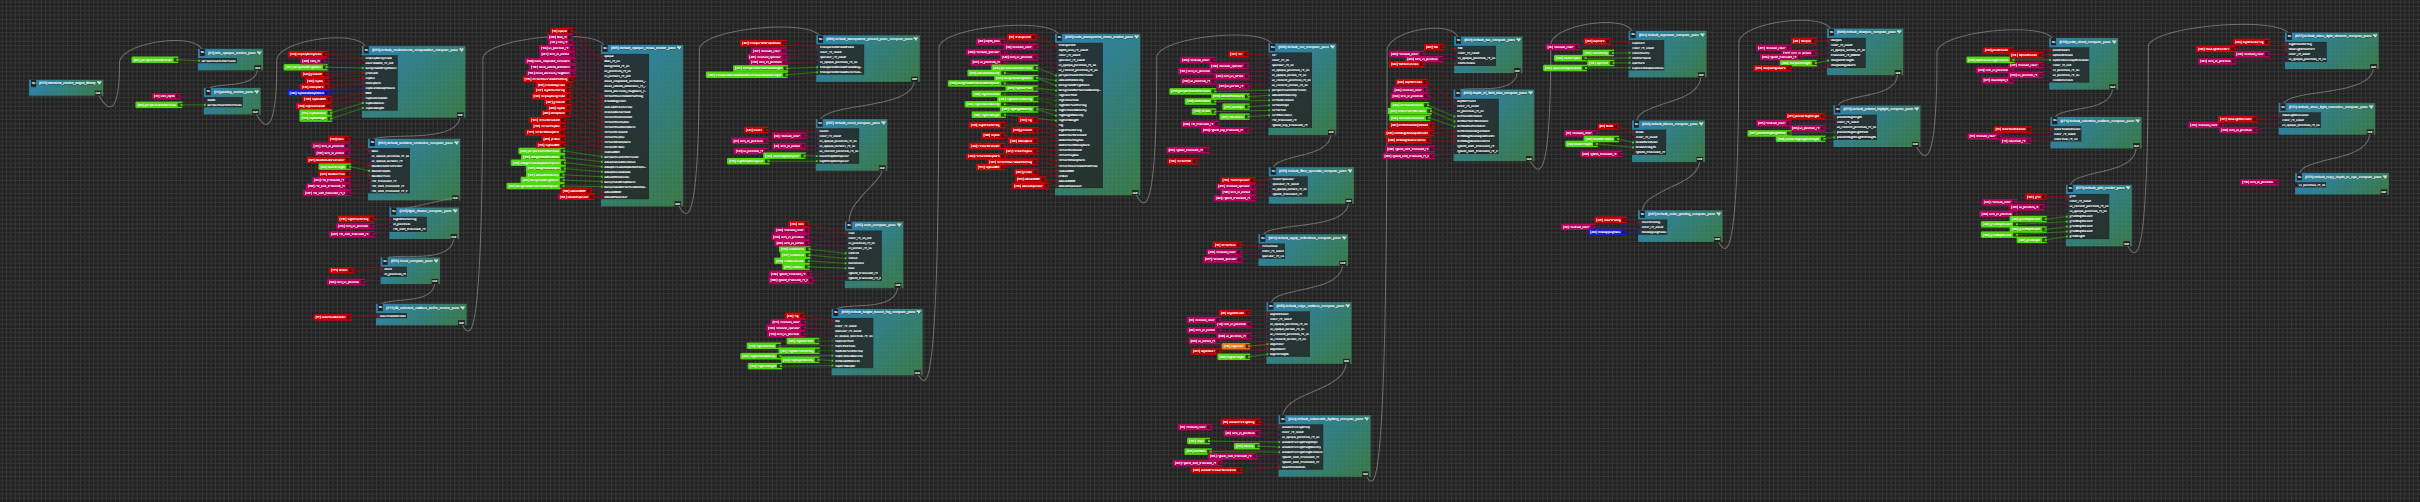The image size is (2420, 502).
Task: Collapse default_copy_depth_to_rgba_compute_pass node via arrow
Action: click(x=2385, y=176)
